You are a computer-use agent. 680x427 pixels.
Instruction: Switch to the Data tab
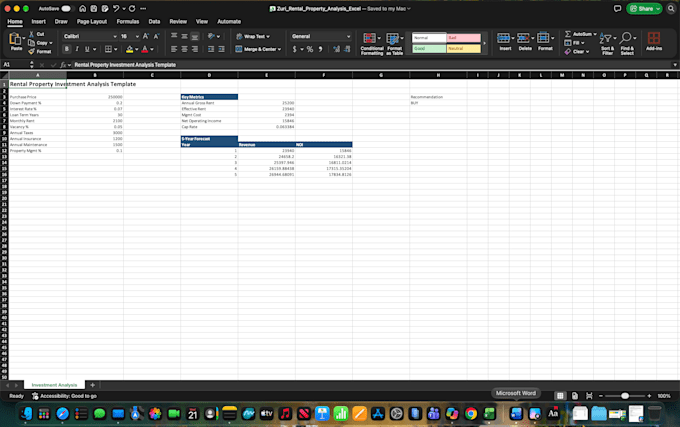pos(154,22)
